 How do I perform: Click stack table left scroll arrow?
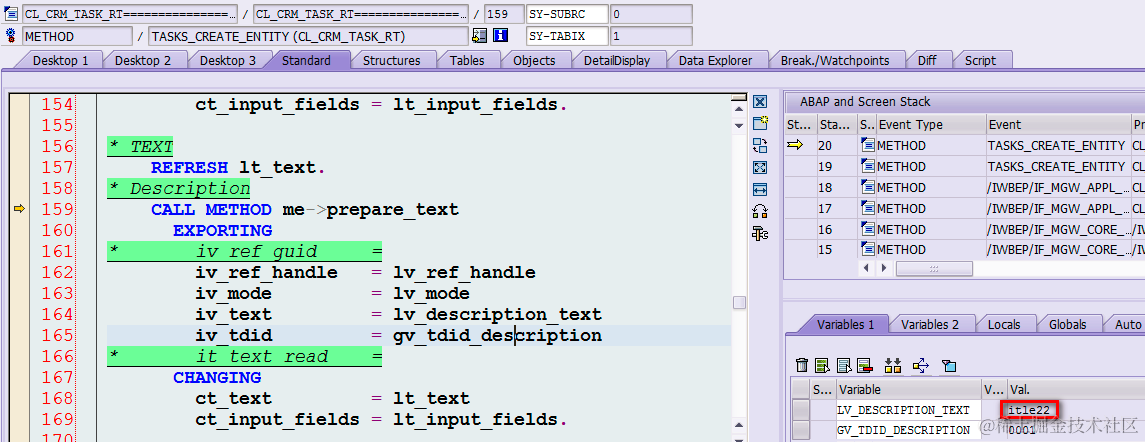coord(868,269)
